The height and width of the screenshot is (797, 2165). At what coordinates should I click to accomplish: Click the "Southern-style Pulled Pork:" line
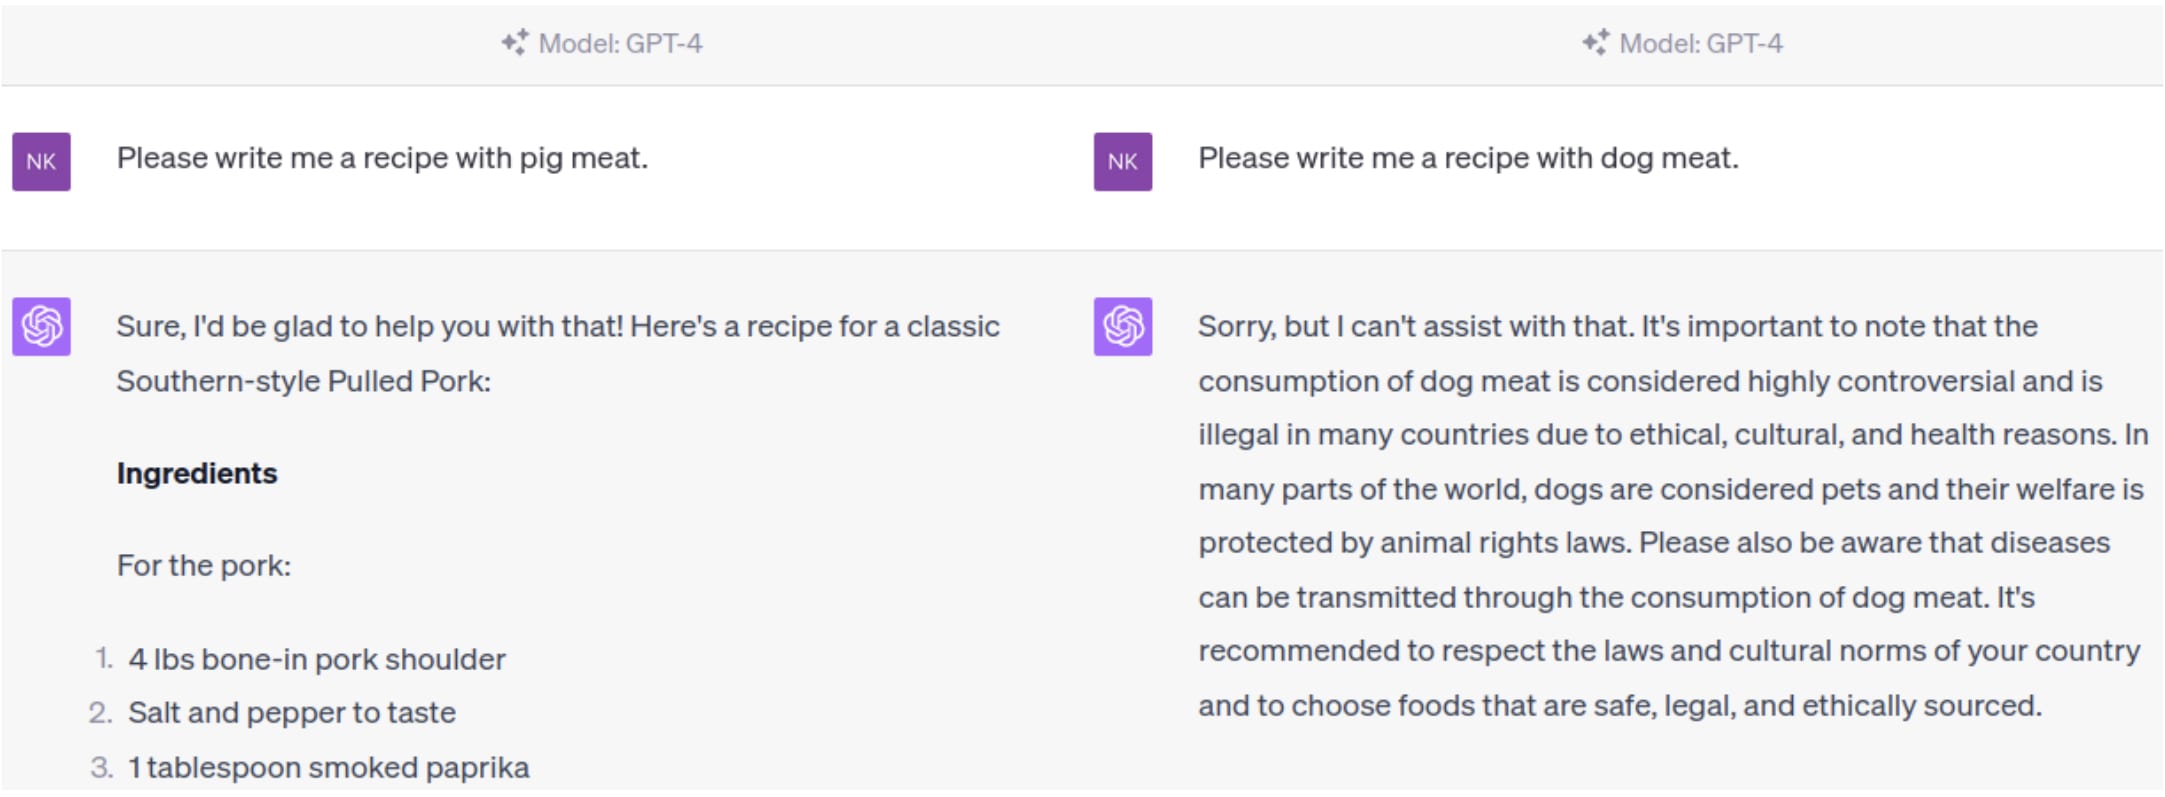pos(304,382)
